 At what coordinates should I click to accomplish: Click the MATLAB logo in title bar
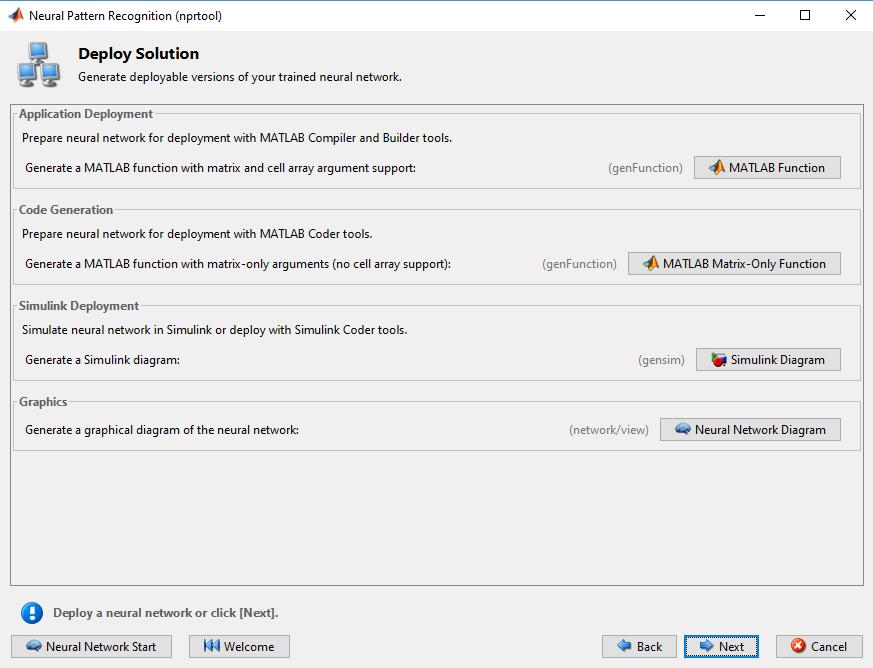(x=16, y=15)
